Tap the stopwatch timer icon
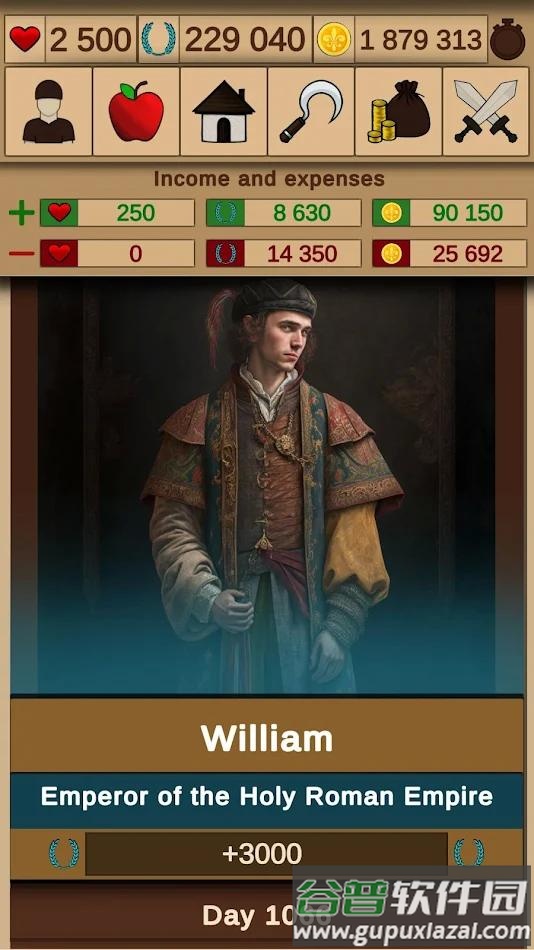 [x=507, y=40]
